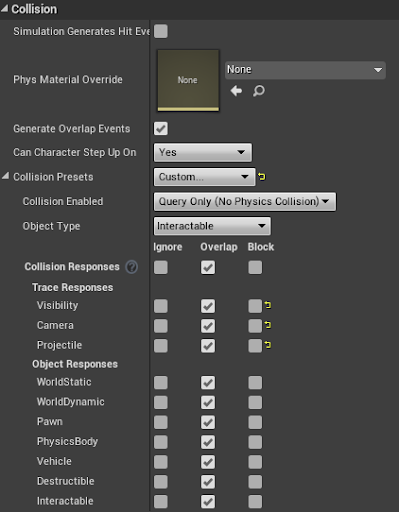Click Destructible Overlap checkbox
Viewport: 399px width, 512px height.
(x=208, y=482)
